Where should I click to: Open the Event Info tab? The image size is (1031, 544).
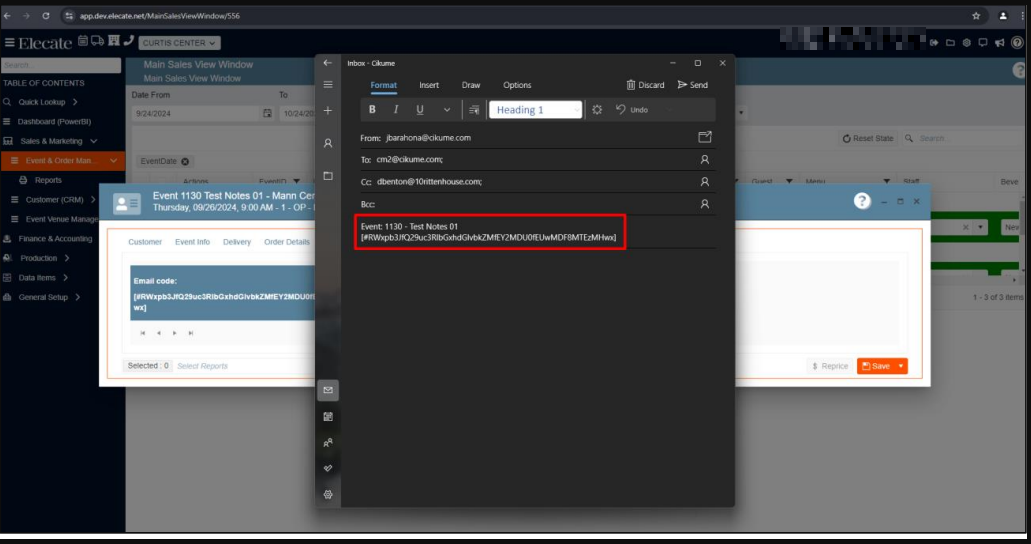192,242
